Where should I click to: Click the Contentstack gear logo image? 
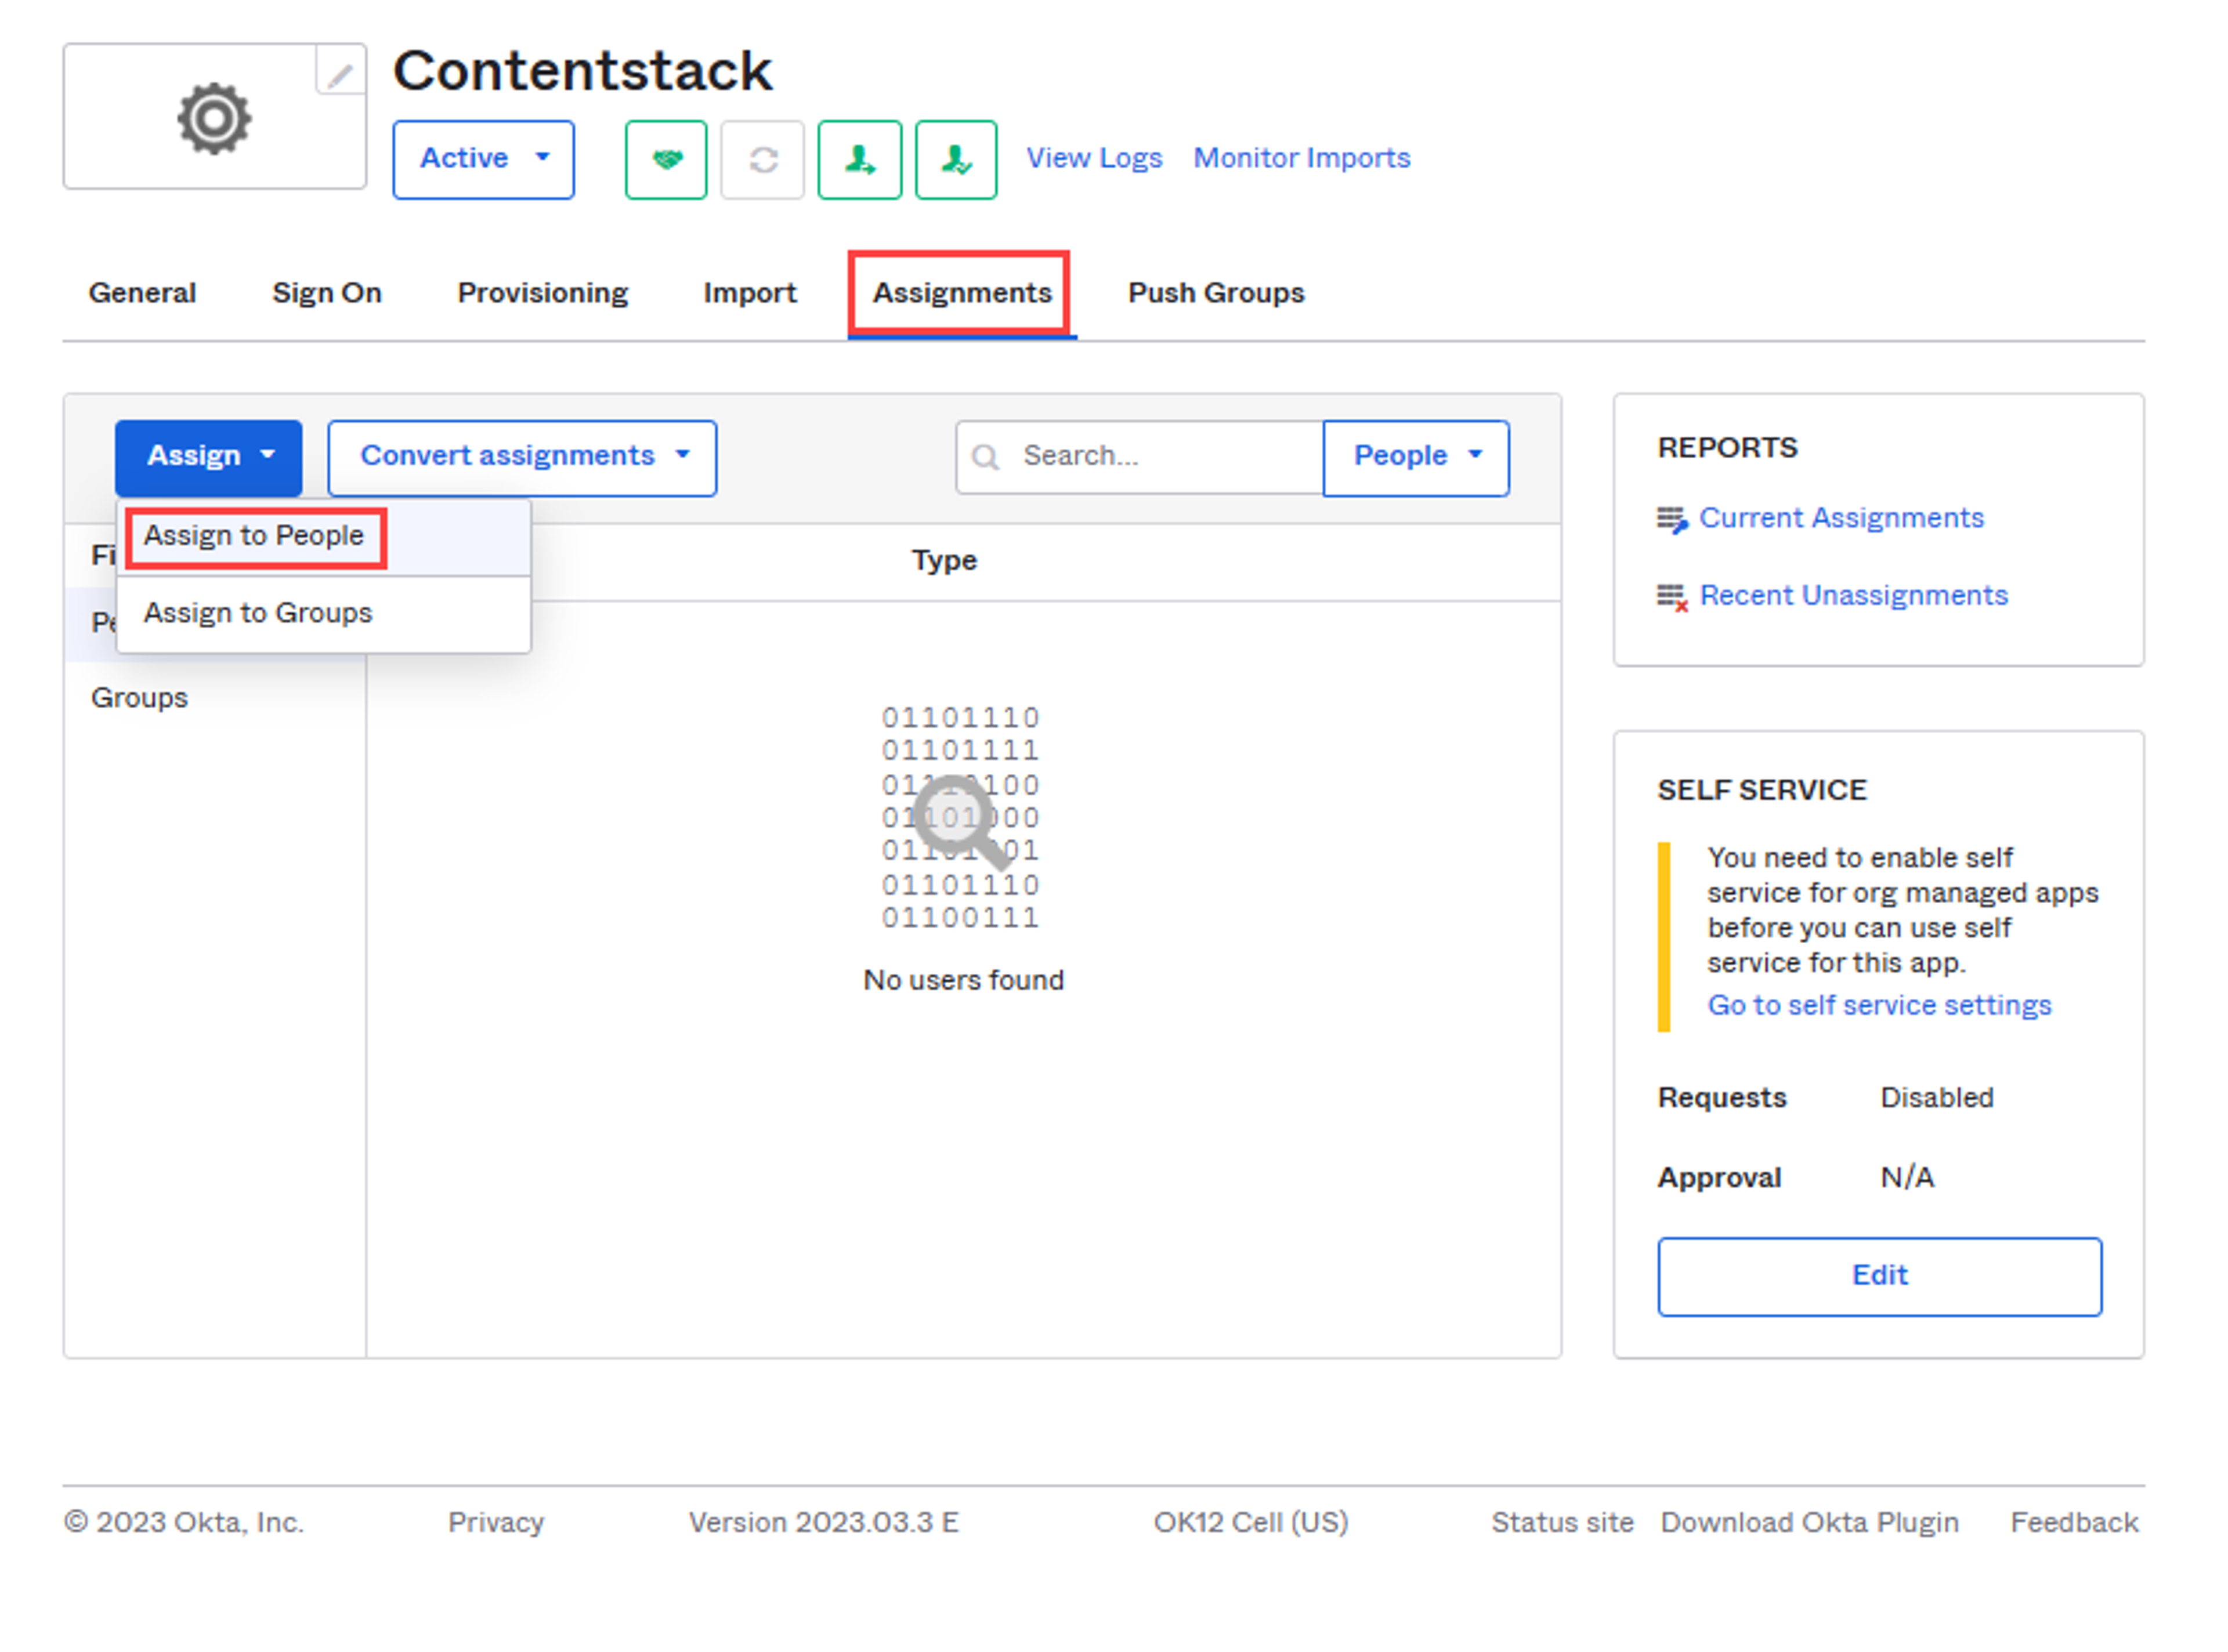(x=214, y=119)
